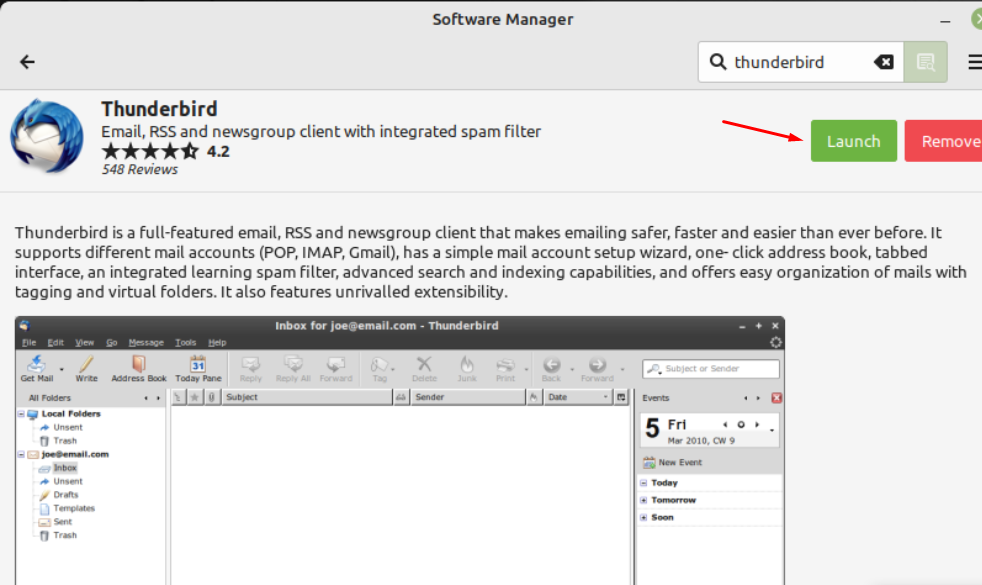Go back with the left arrow button

pyautogui.click(x=27, y=62)
